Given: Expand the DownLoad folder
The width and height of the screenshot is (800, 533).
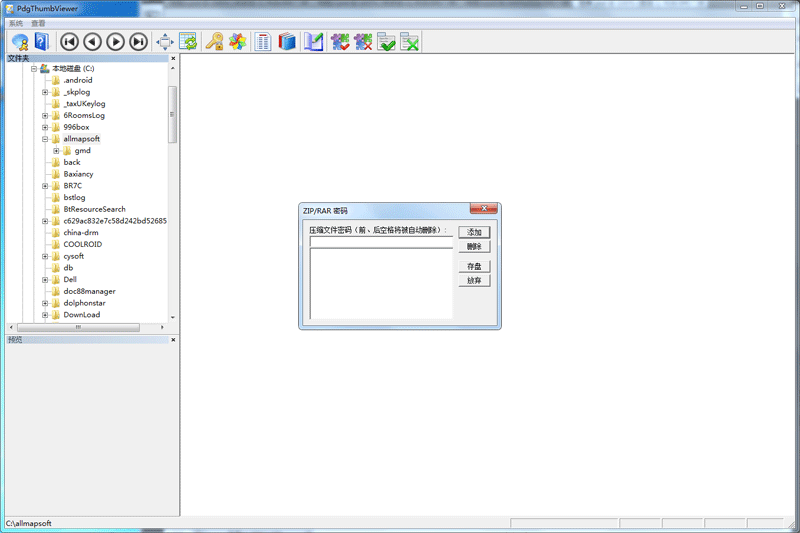Looking at the screenshot, I should pyautogui.click(x=45, y=315).
